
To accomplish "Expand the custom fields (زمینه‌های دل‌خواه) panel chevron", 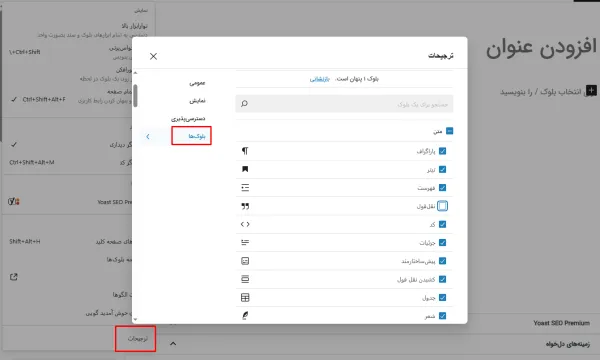I will click(x=173, y=344).
